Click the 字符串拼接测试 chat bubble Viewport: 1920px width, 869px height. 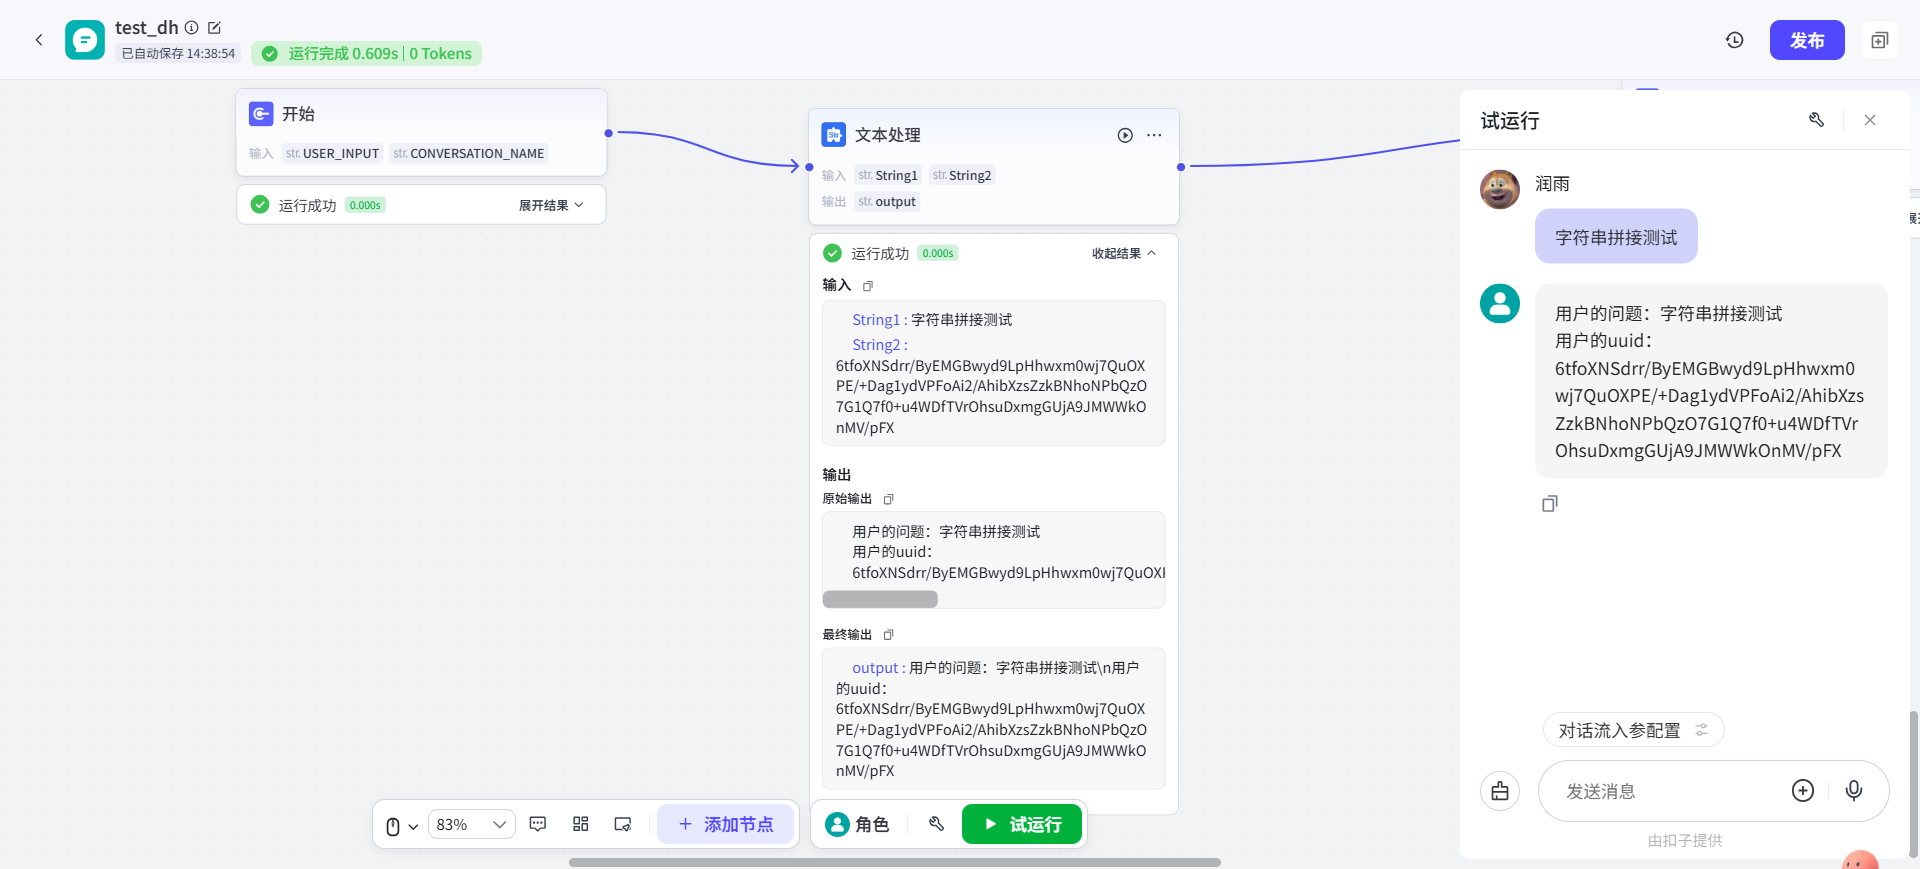pos(1616,237)
